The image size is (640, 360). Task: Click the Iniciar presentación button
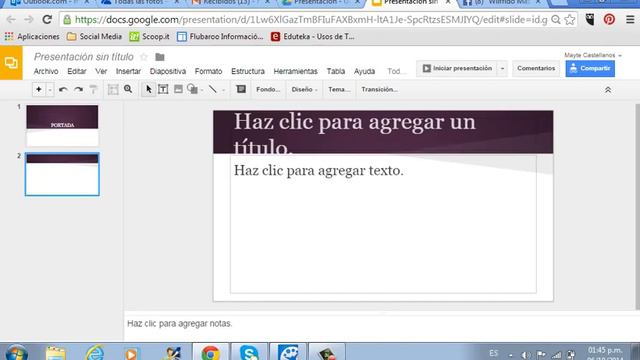tap(457, 68)
